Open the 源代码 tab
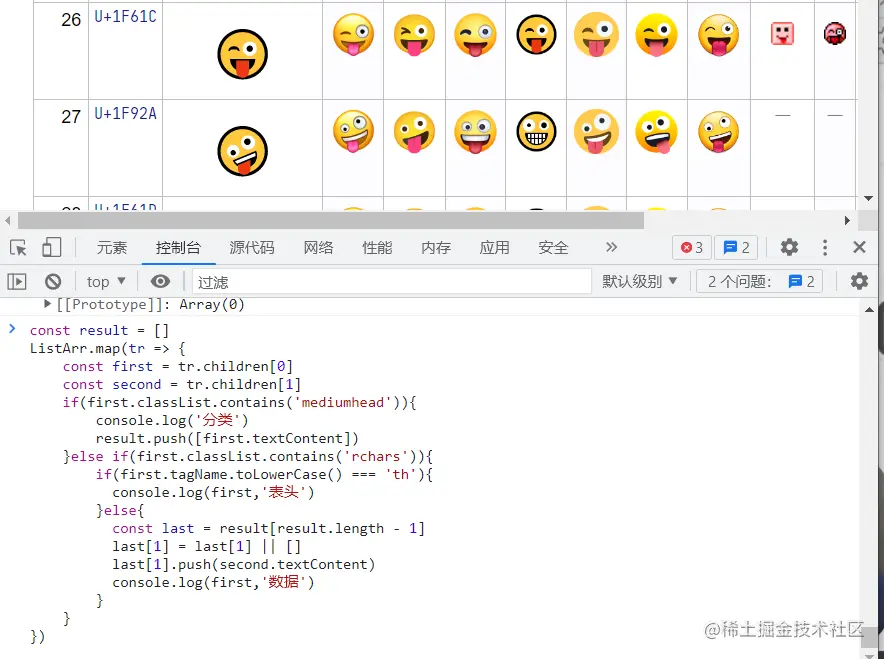This screenshot has width=884, height=659. (x=251, y=247)
